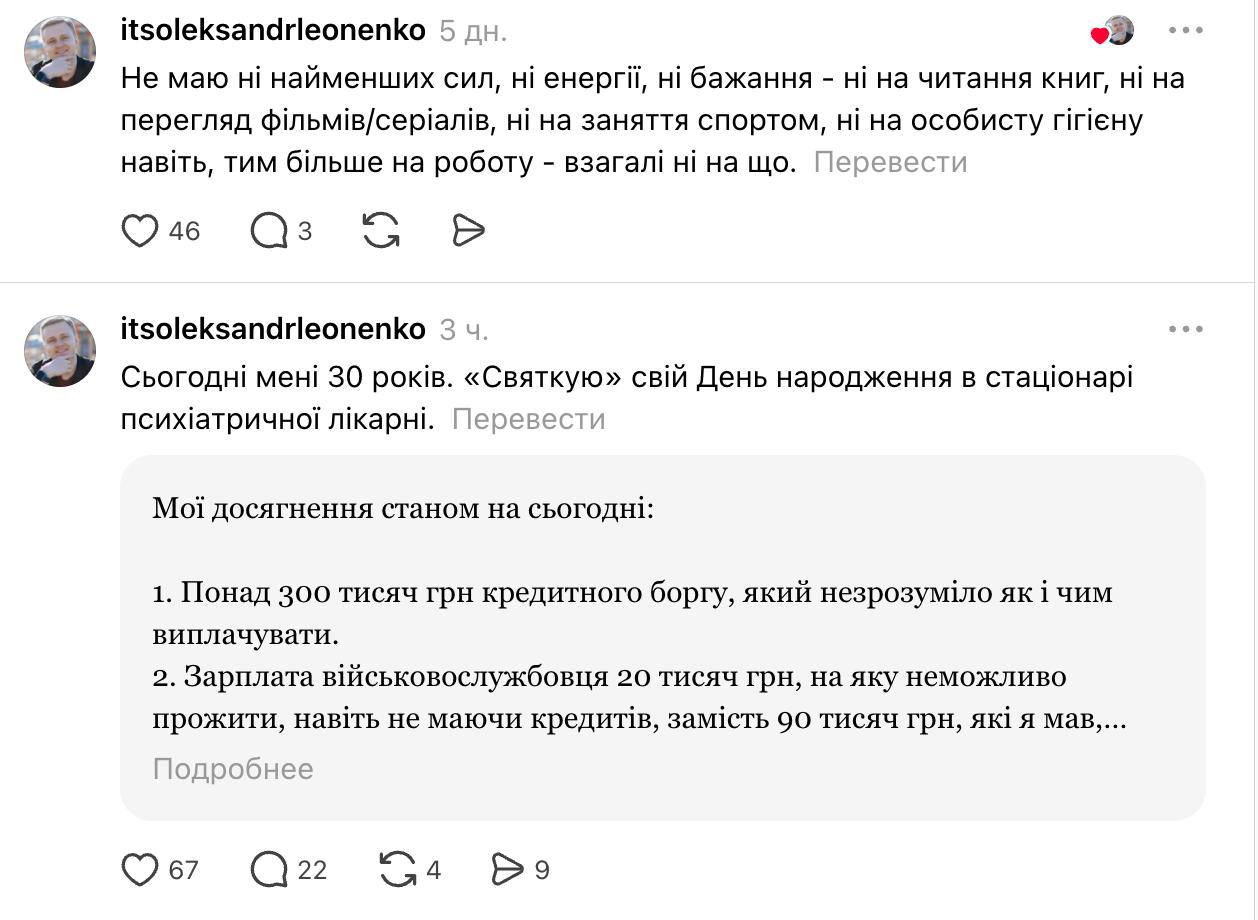Share the birthday post with 9 shares
Image resolution: width=1258 pixels, height=920 pixels.
click(x=508, y=870)
